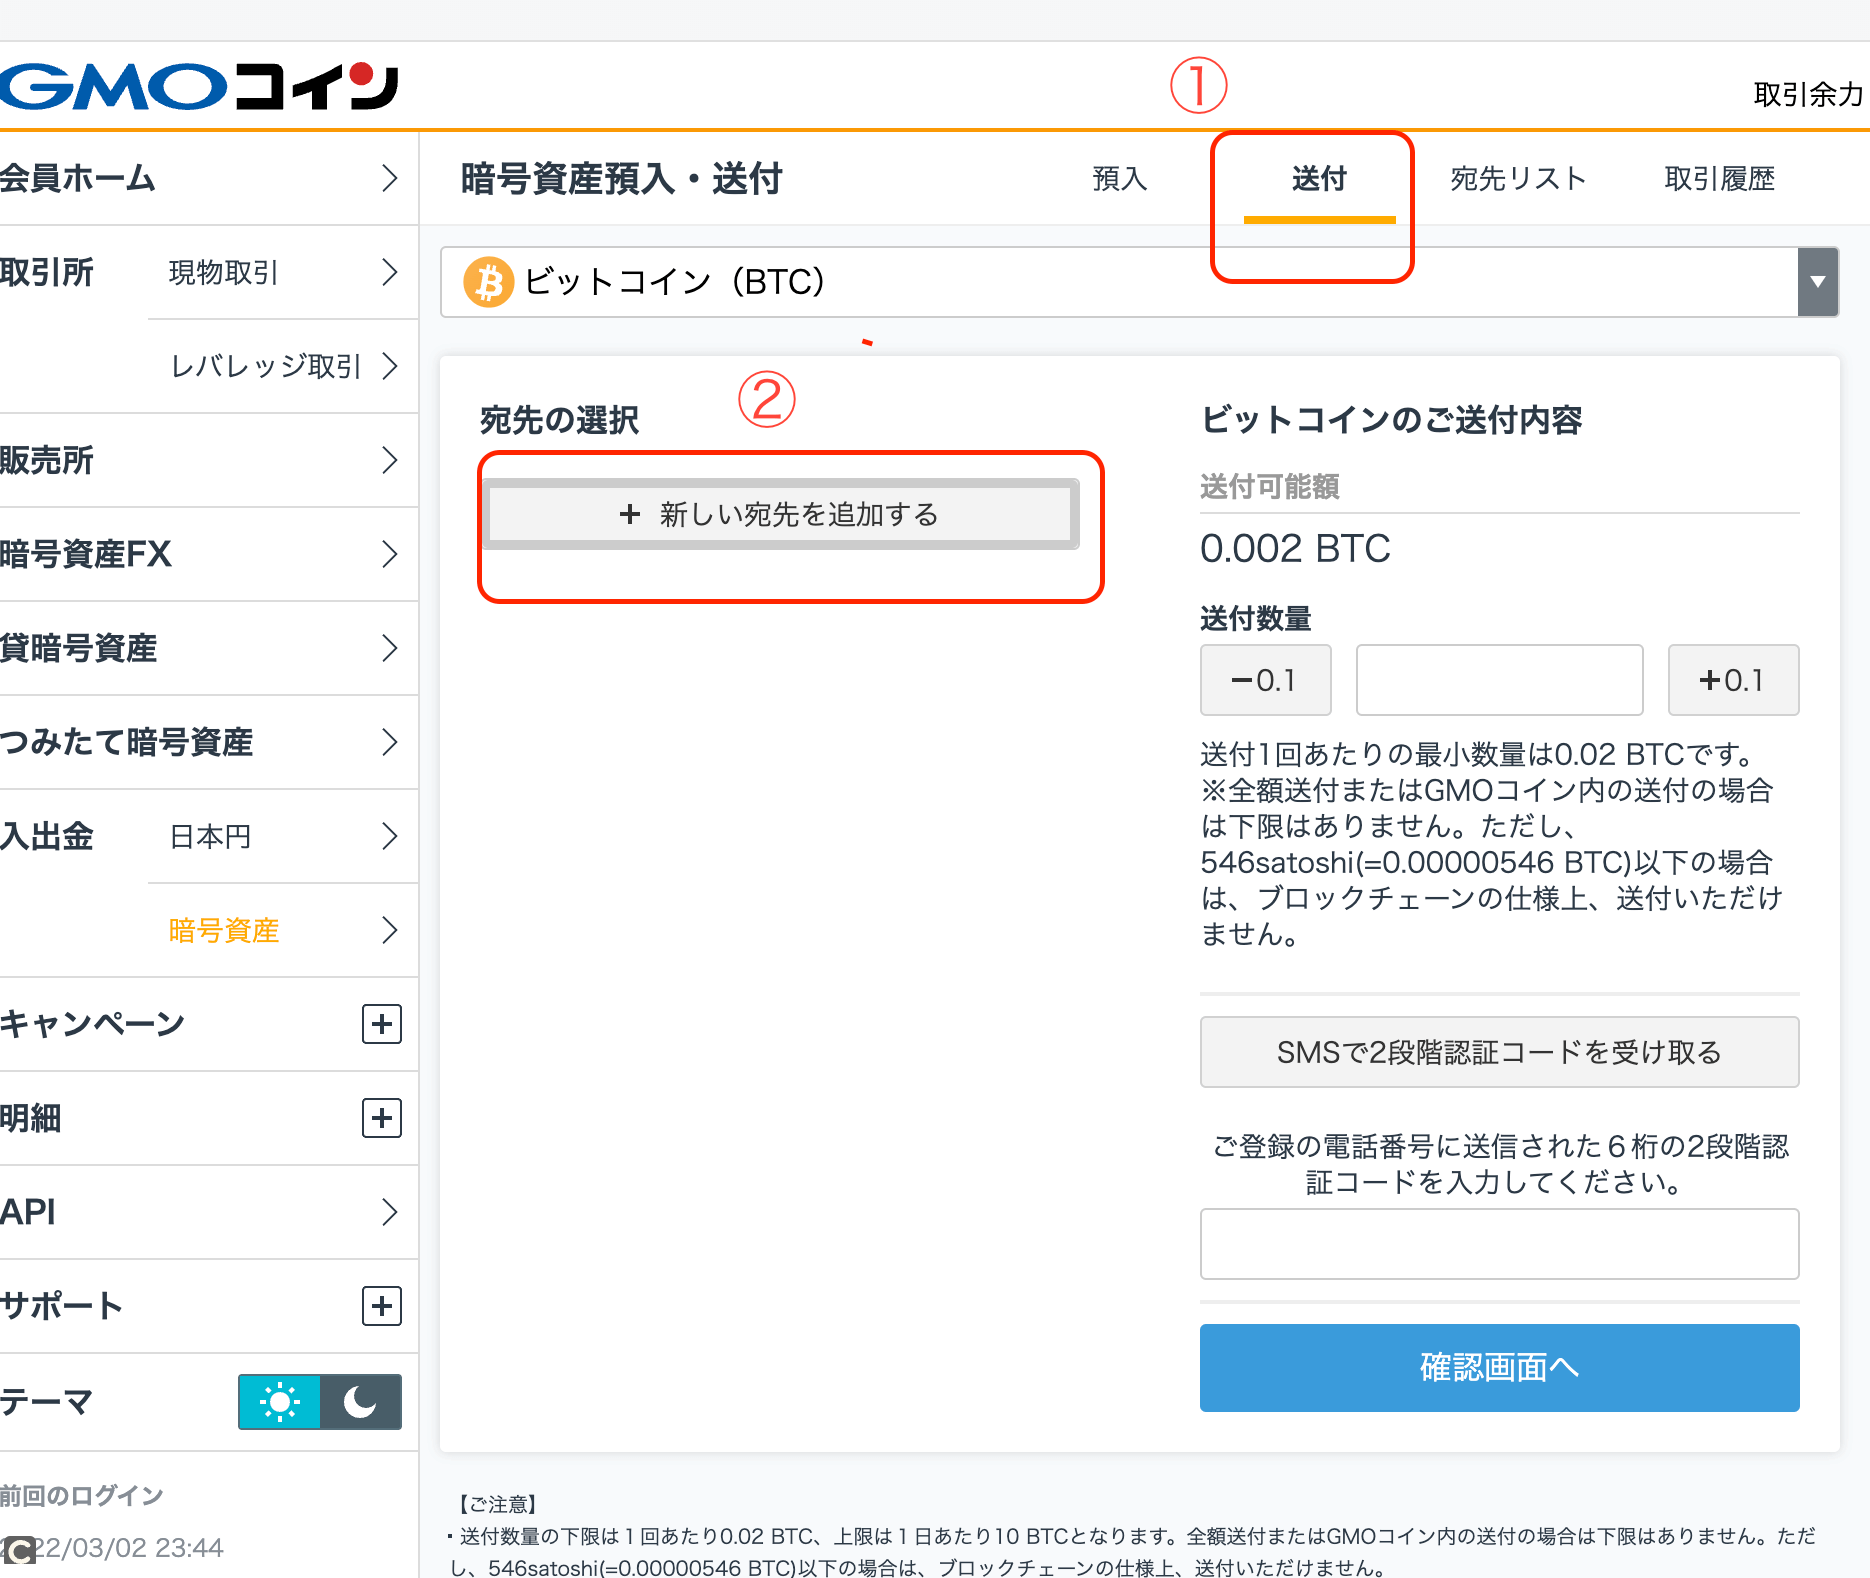Click the 0.002 BTC available amount
1870x1578 pixels.
1295,549
